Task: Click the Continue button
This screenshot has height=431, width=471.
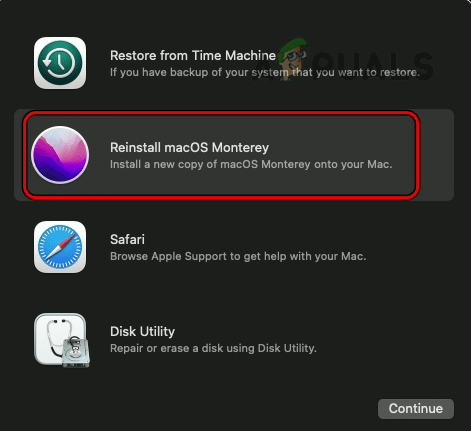Action: (416, 409)
